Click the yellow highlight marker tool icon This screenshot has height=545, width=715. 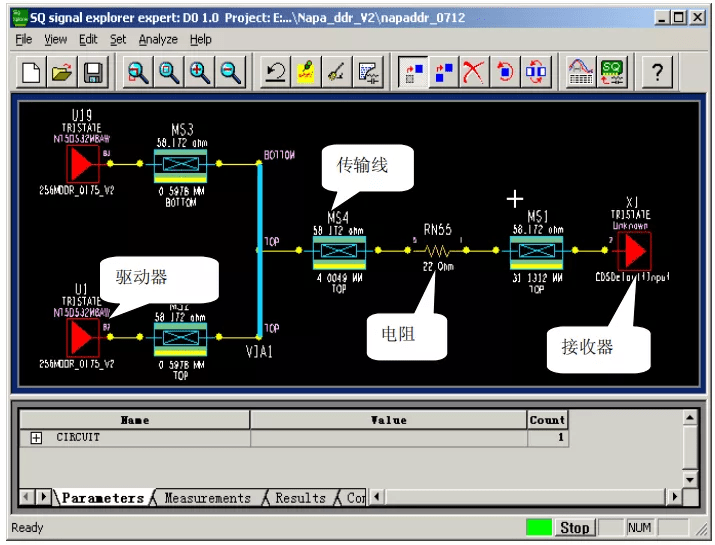point(306,72)
